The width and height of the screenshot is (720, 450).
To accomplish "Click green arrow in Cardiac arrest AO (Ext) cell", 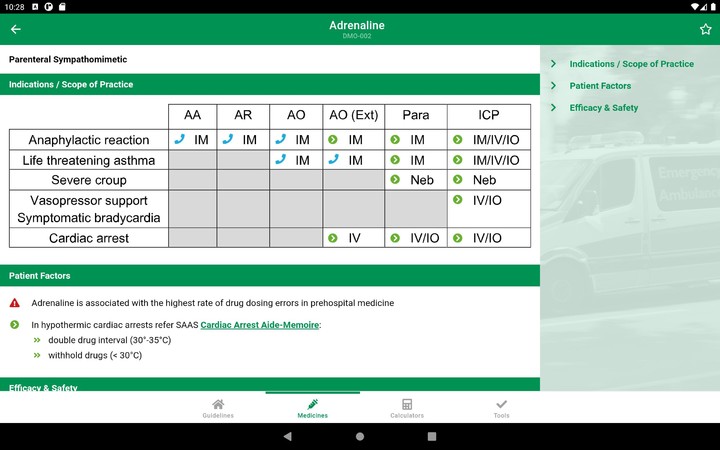I will (333, 238).
